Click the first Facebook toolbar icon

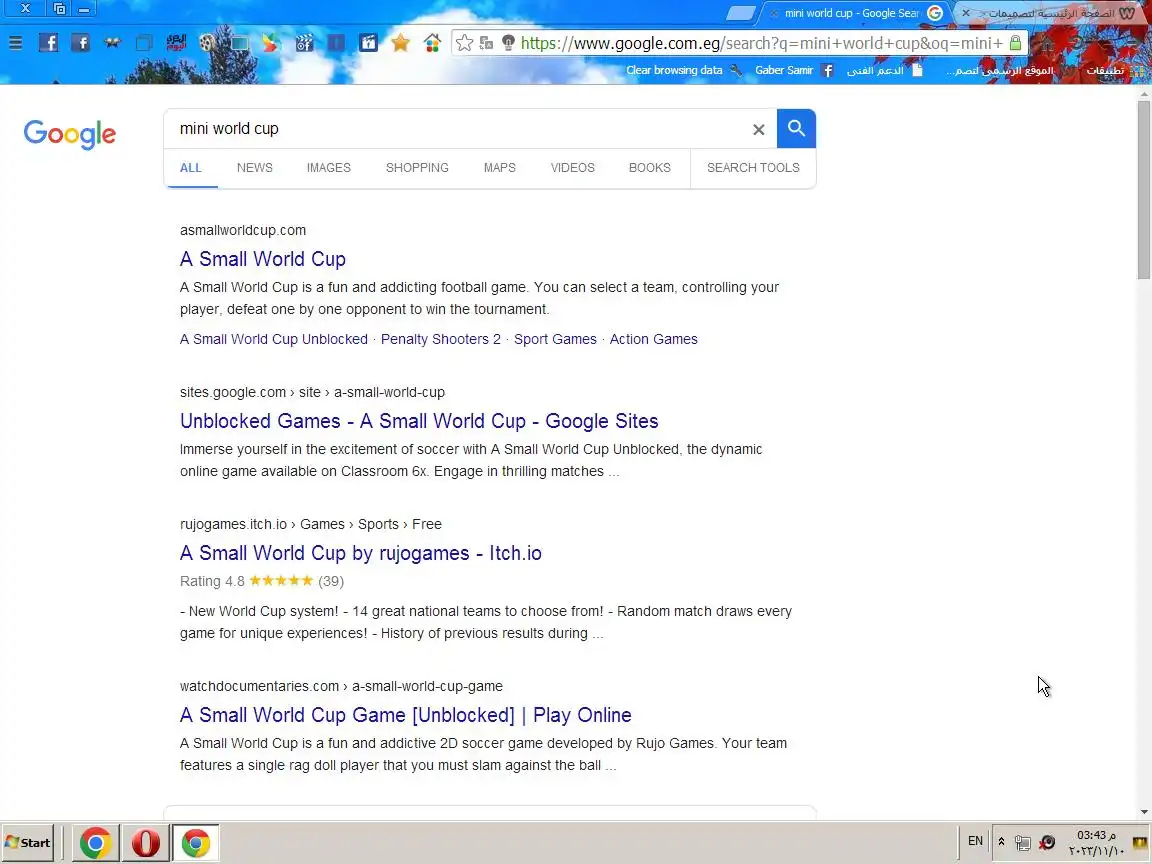coord(48,43)
